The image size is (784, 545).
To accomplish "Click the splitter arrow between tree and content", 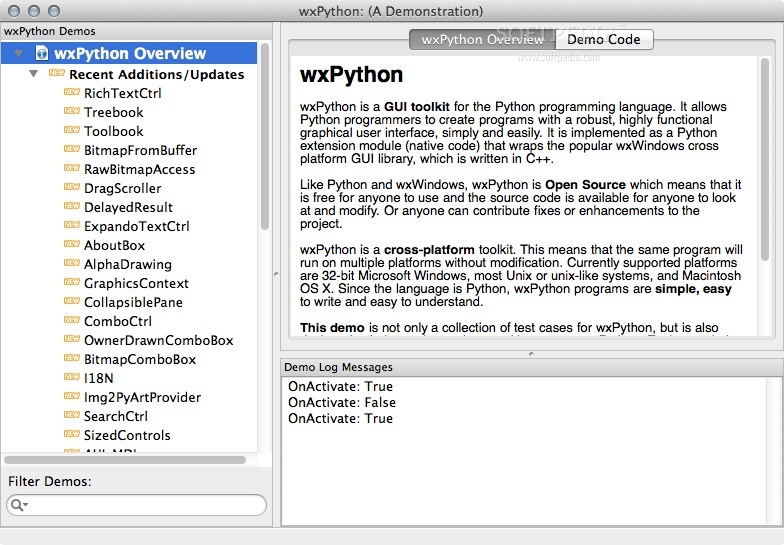I will point(276,274).
